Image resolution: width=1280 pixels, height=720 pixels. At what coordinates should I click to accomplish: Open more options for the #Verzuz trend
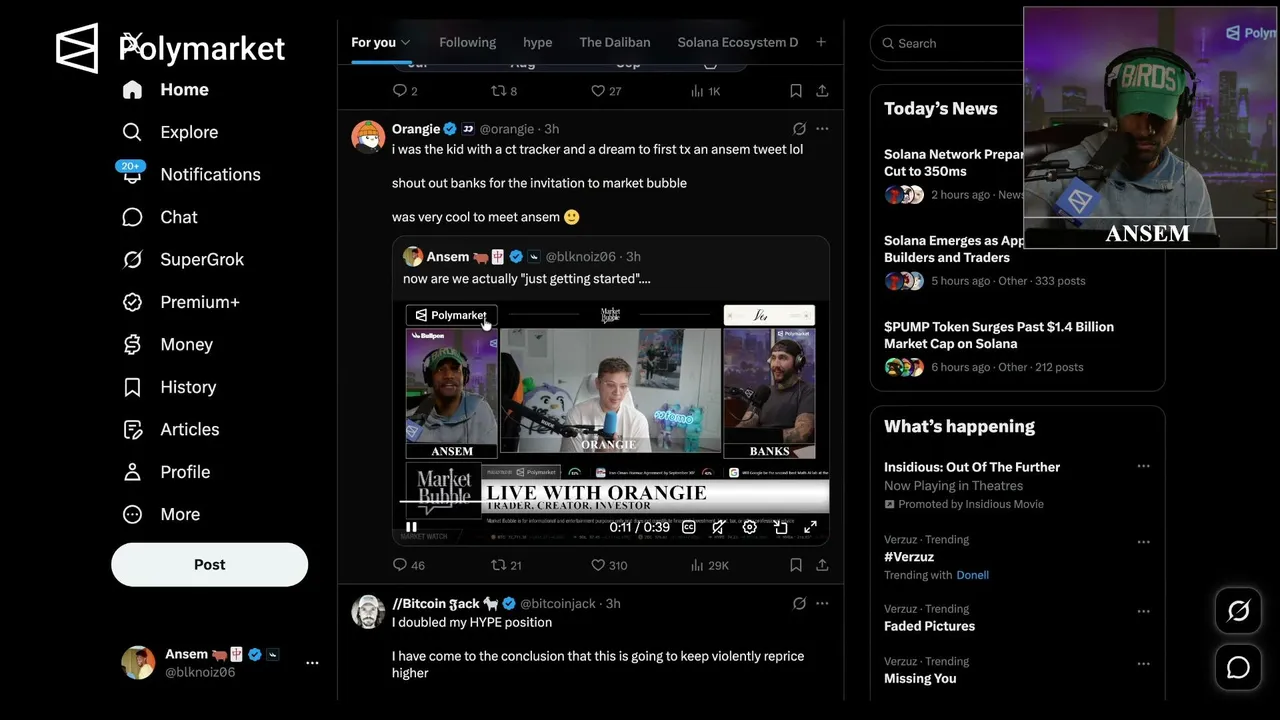coord(1143,542)
